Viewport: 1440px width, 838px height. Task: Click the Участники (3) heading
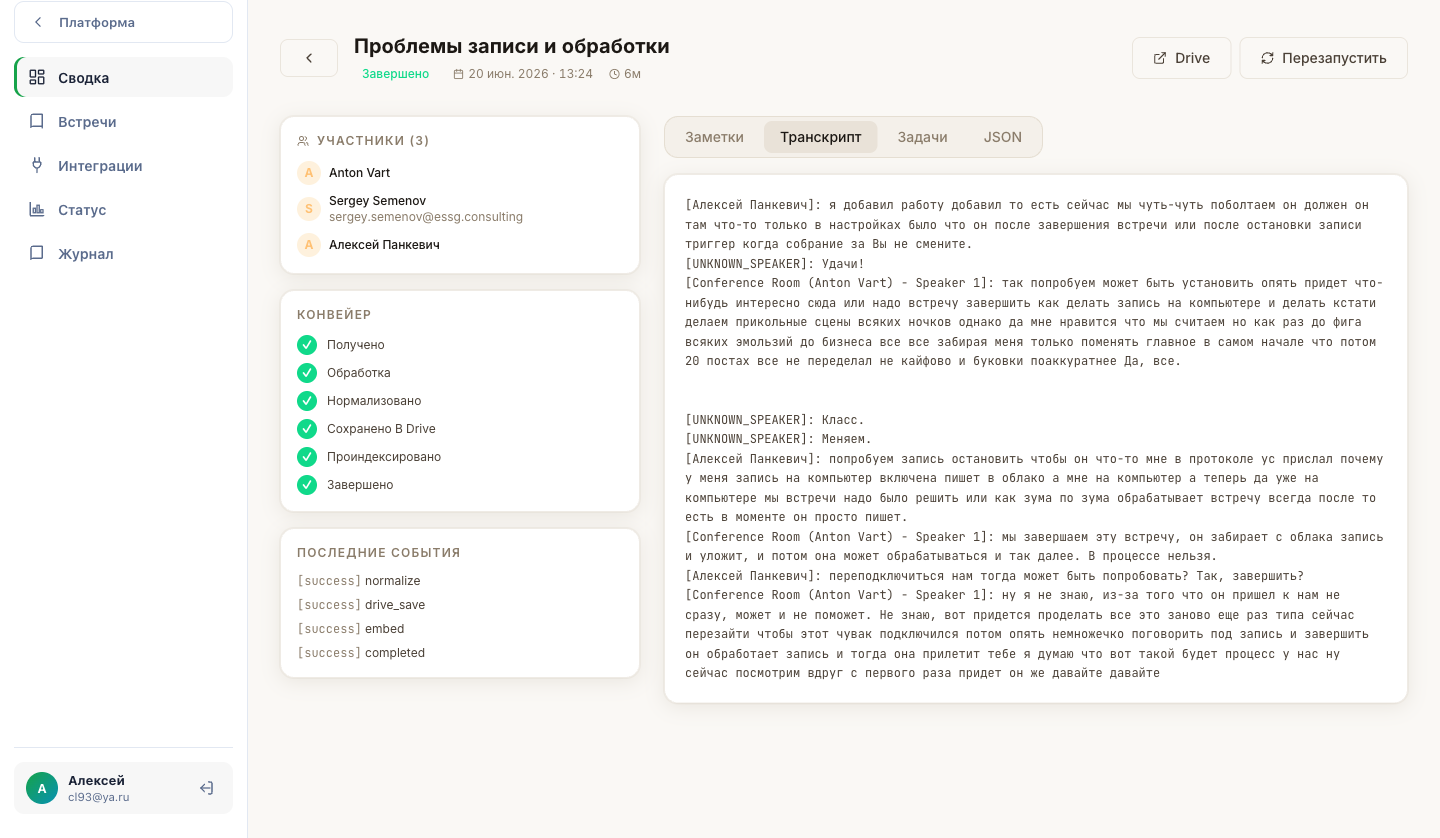coord(373,141)
